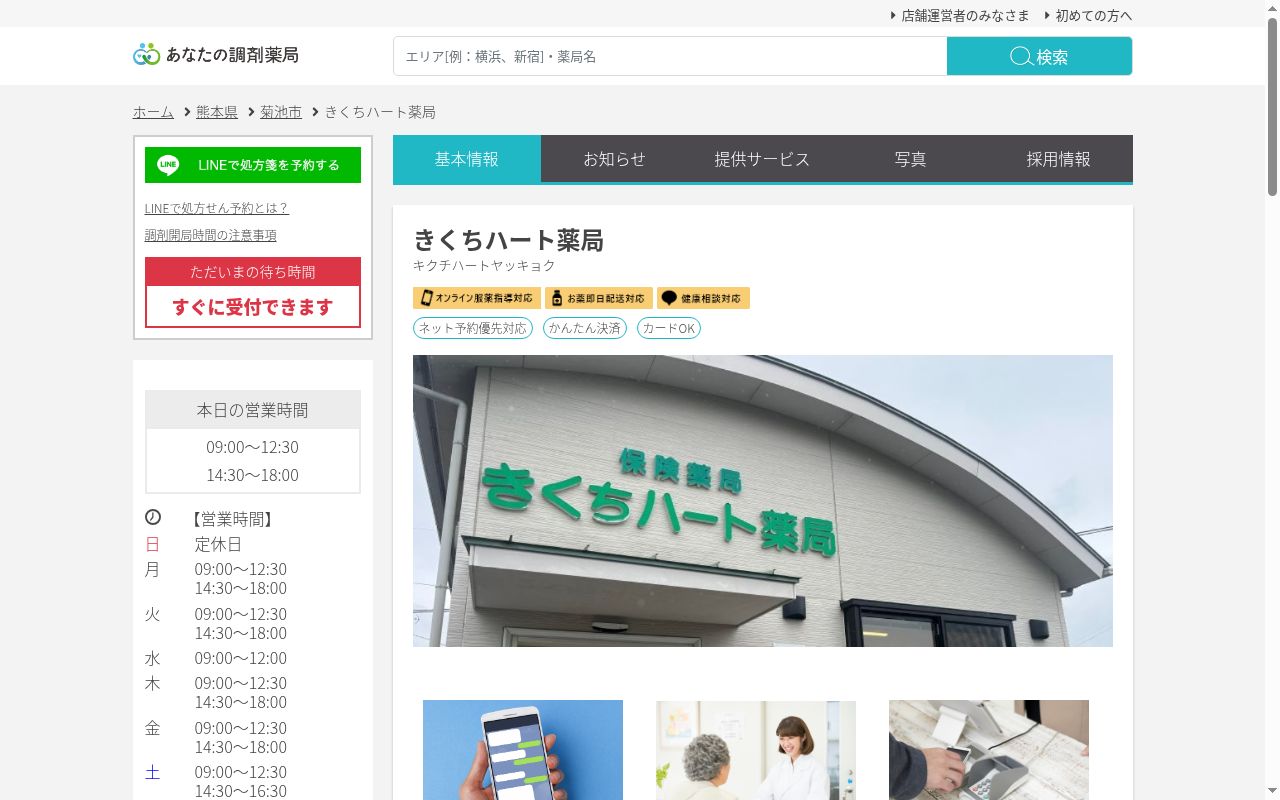Click the お薬即日配送対応 badge

point(598,298)
